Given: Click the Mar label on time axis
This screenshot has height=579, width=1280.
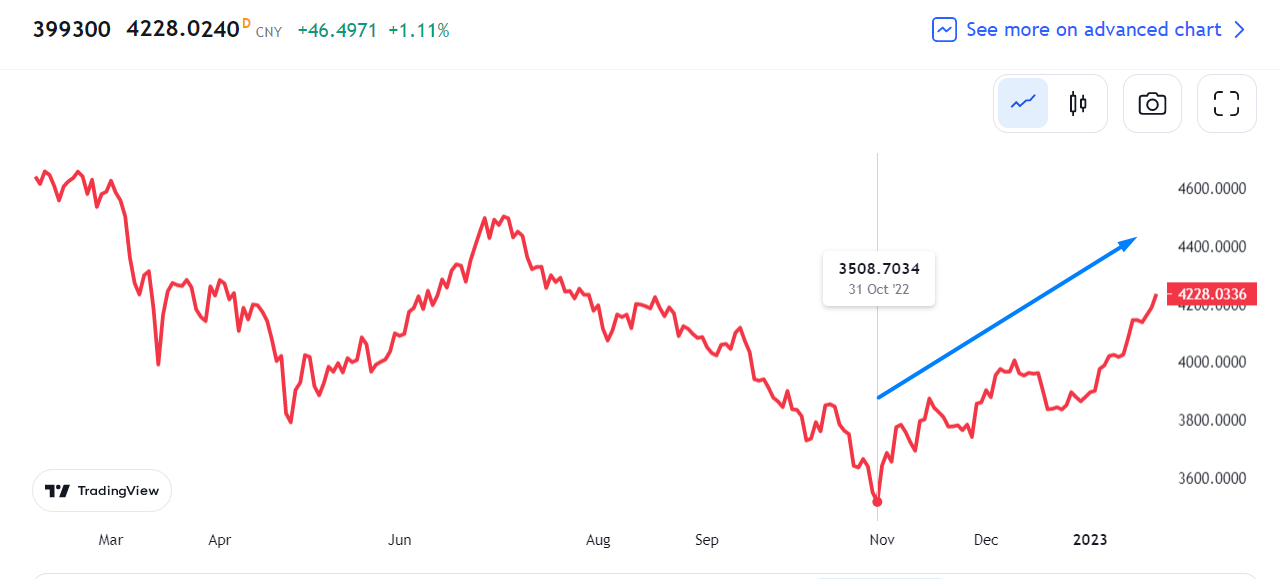Looking at the screenshot, I should point(110,540).
